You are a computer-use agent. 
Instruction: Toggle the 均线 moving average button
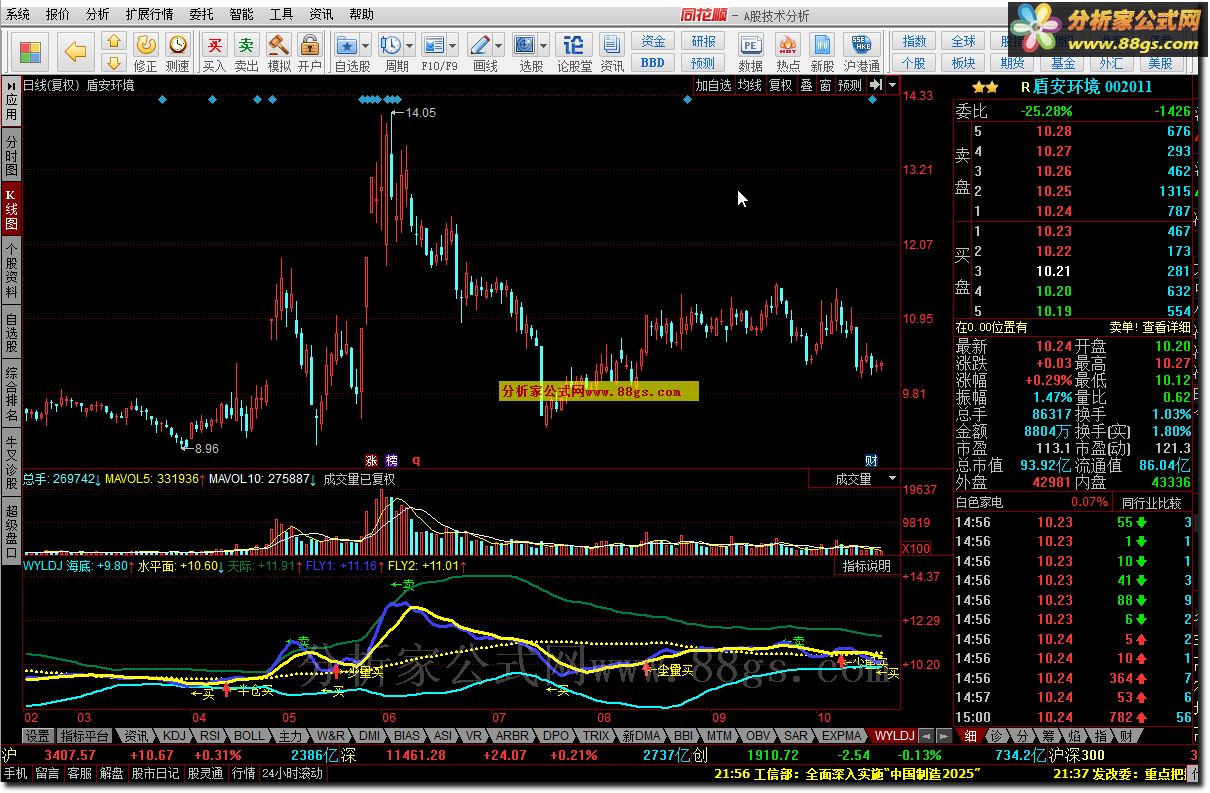(x=750, y=86)
